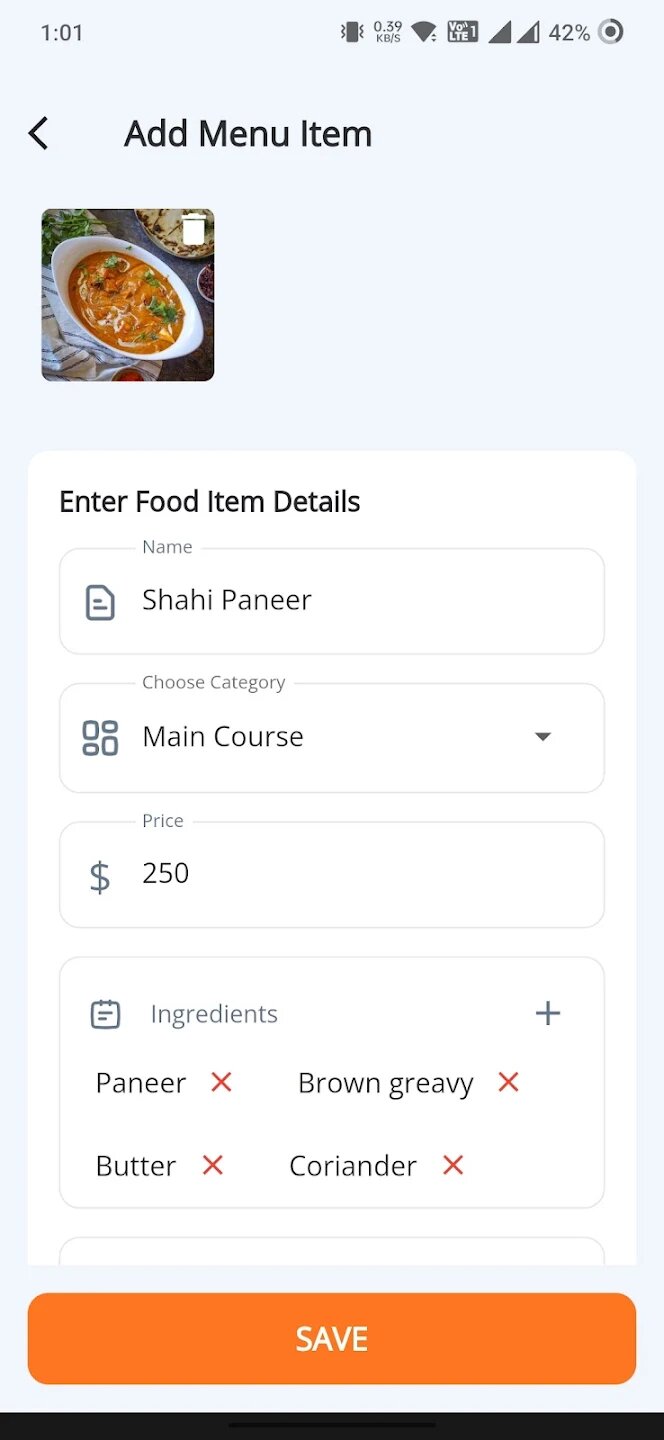Viewport: 664px width, 1440px height.
Task: Remove the Butter ingredient
Action: (212, 1165)
